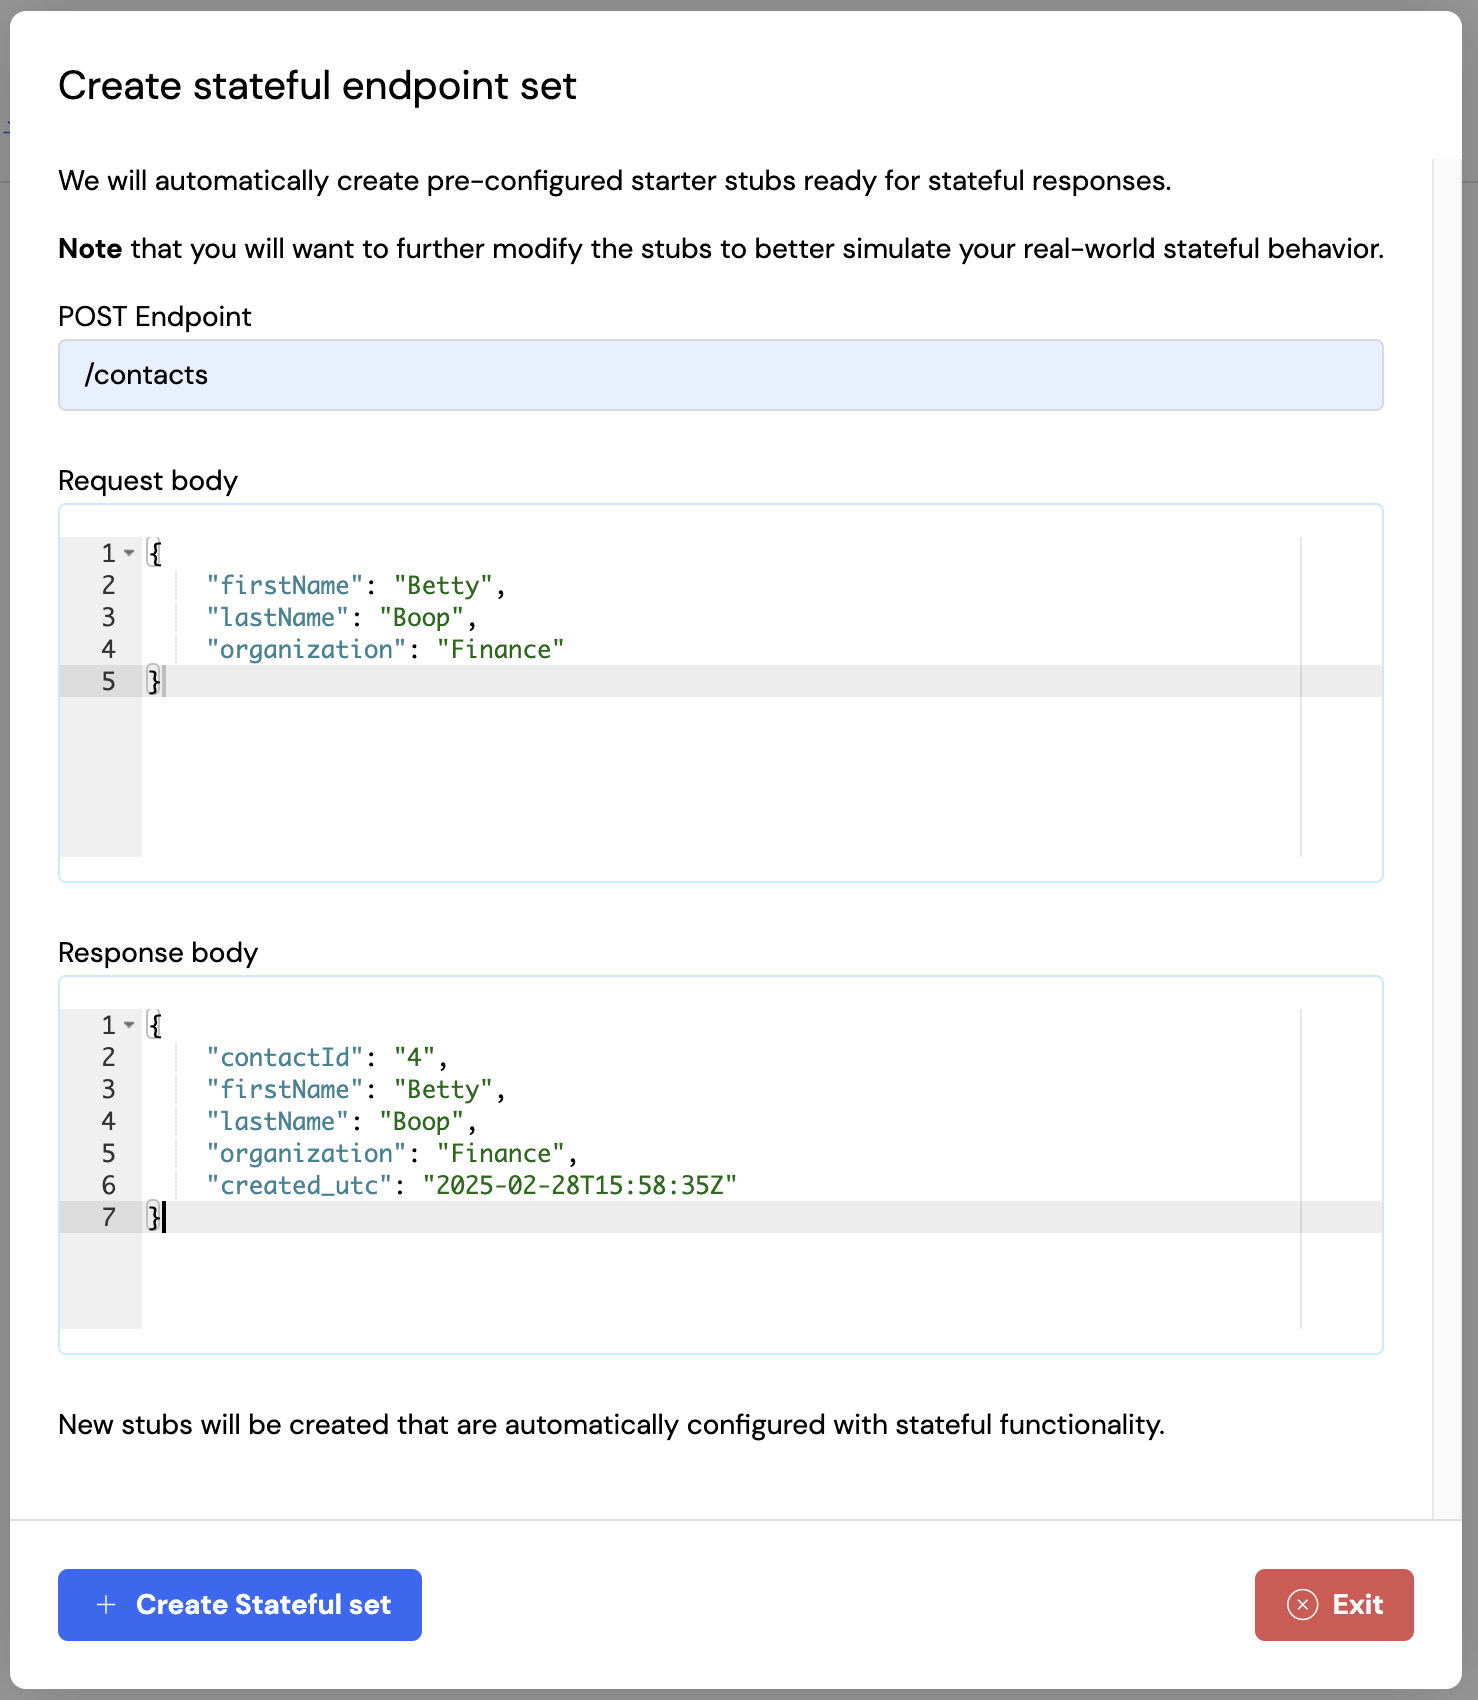Click inside the empty Request body editor area
Image resolution: width=1478 pixels, height=1700 pixels.
click(x=700, y=780)
